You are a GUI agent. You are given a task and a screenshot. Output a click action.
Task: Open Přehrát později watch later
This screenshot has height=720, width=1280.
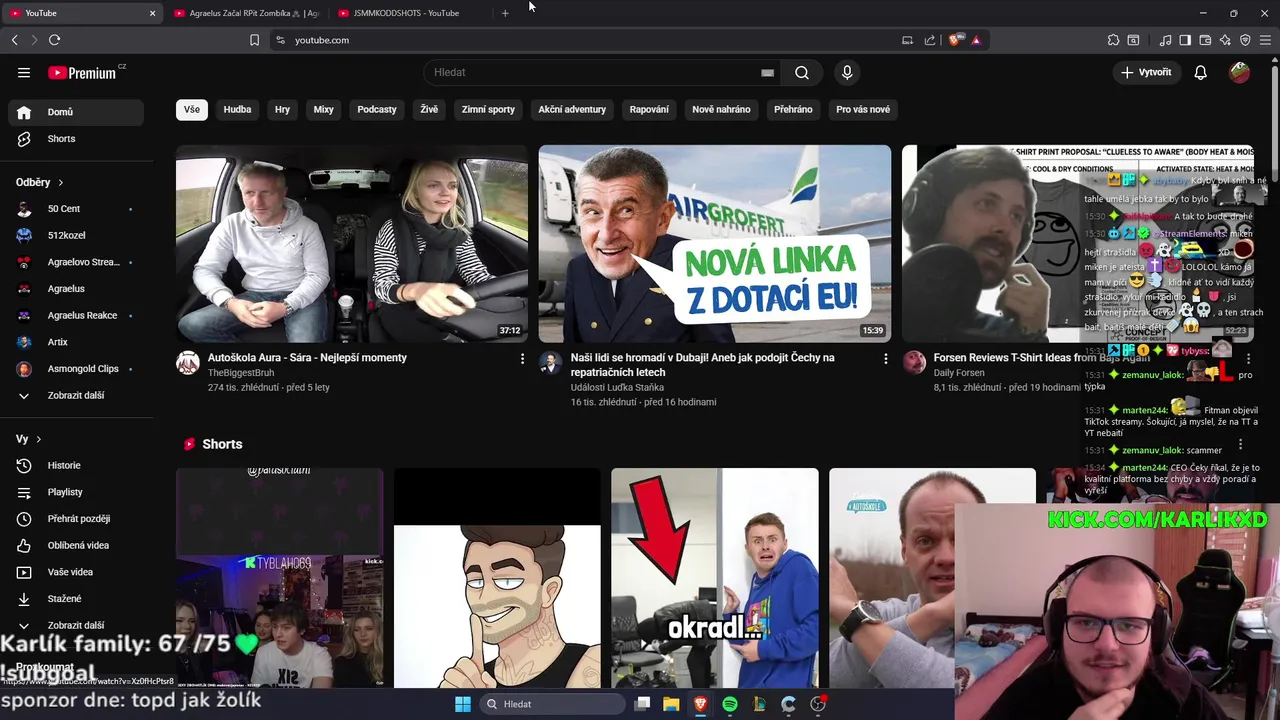point(76,519)
